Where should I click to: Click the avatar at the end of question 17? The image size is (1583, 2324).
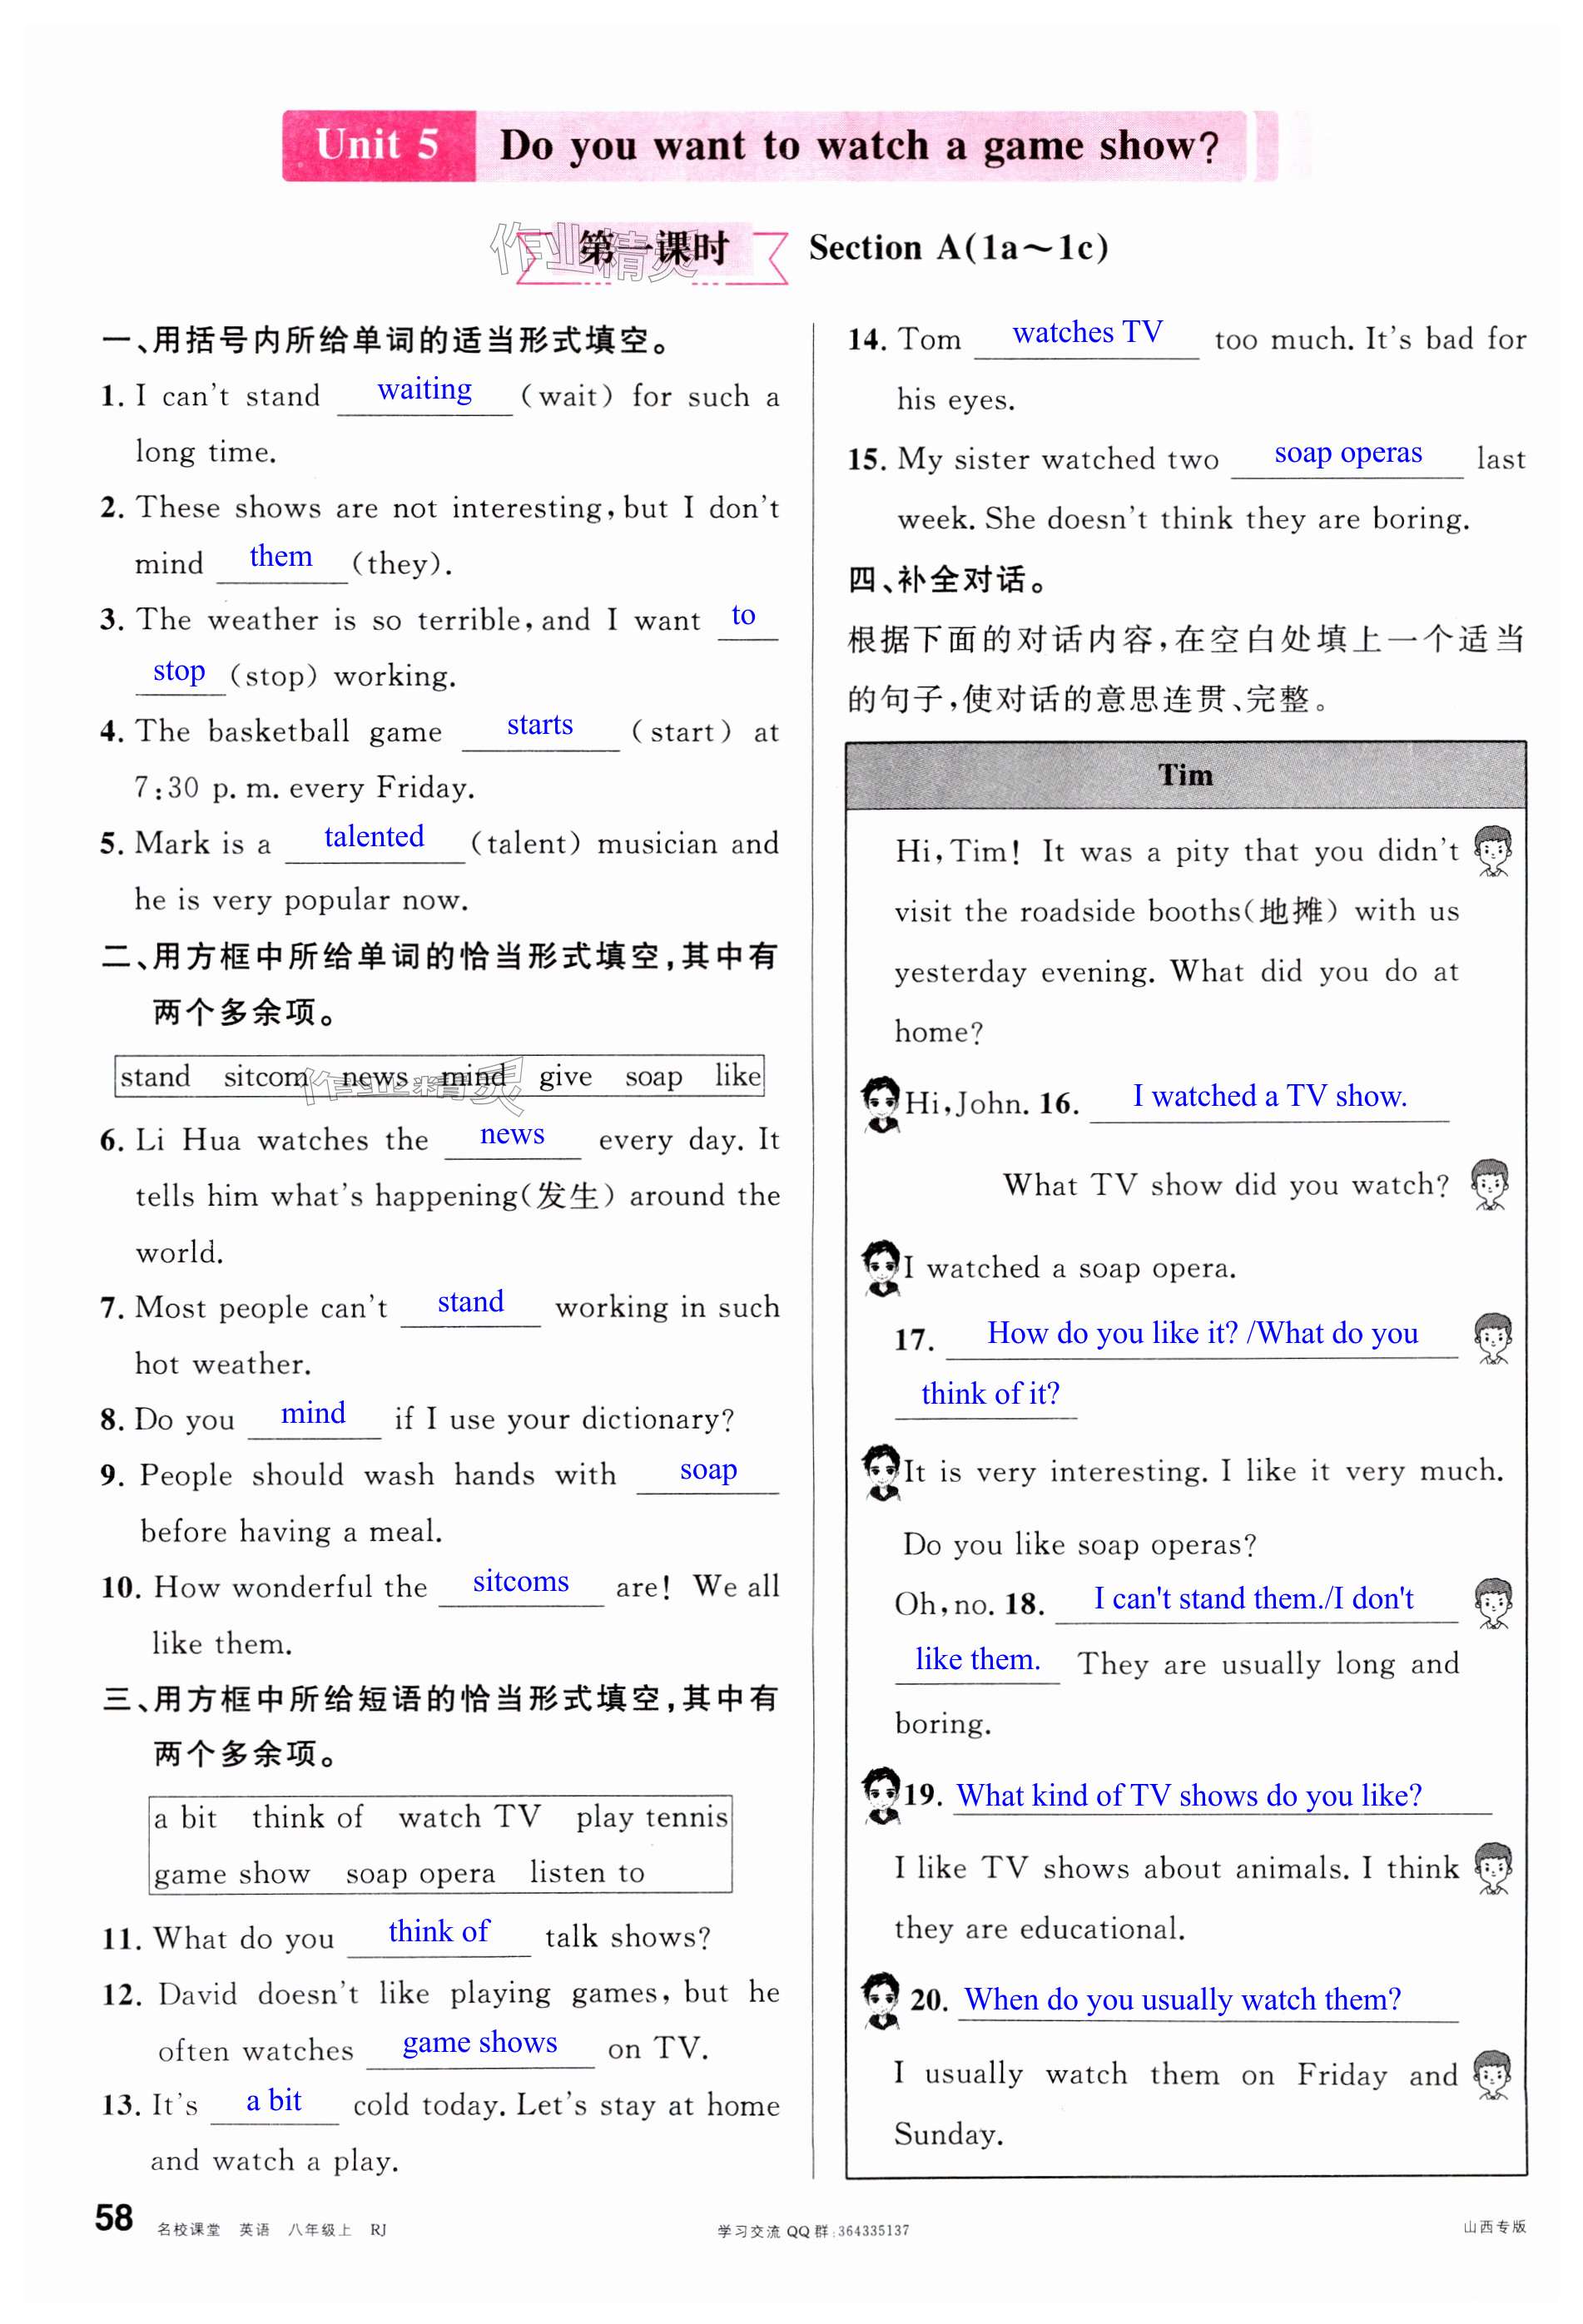tap(1492, 1338)
